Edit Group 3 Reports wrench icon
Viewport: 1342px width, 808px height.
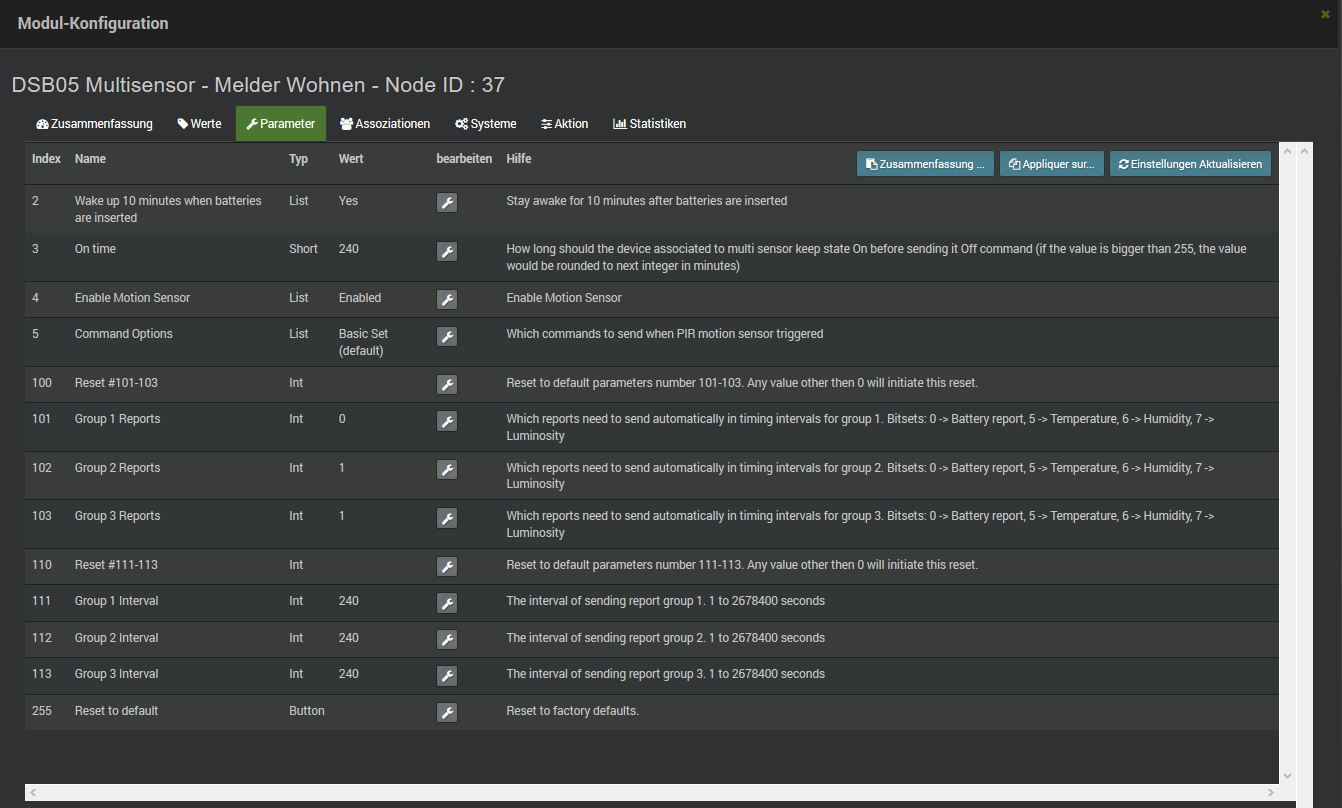(447, 518)
